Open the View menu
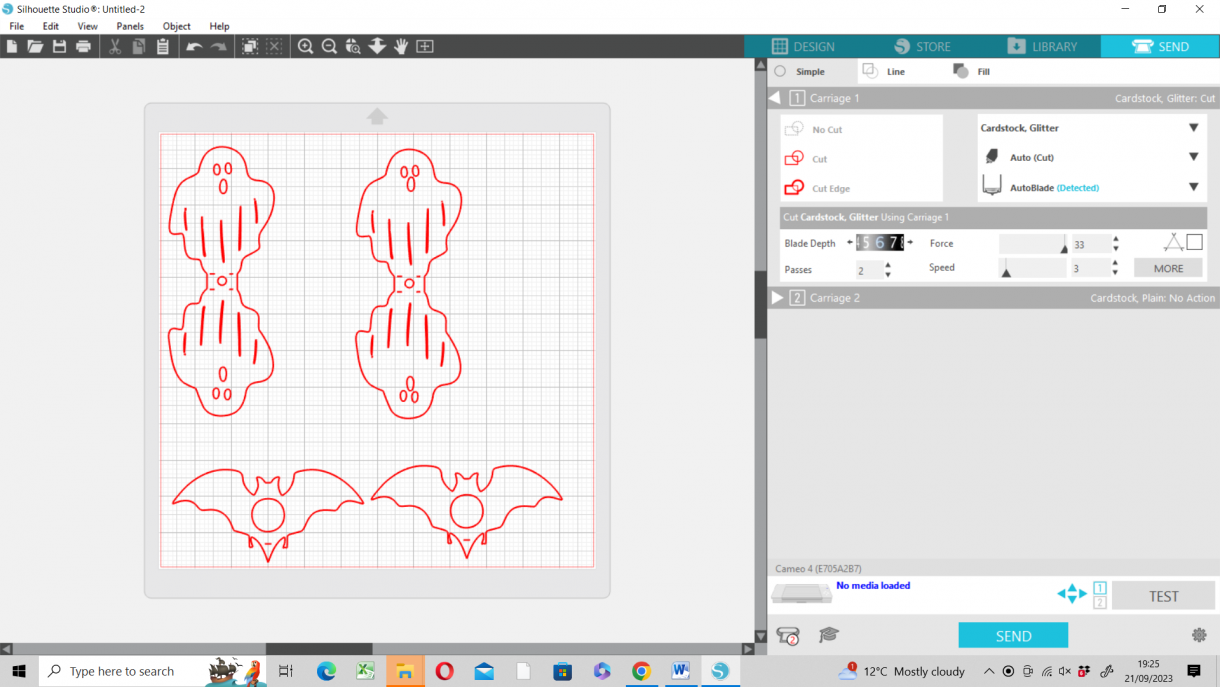The image size is (1220, 687). [x=88, y=26]
